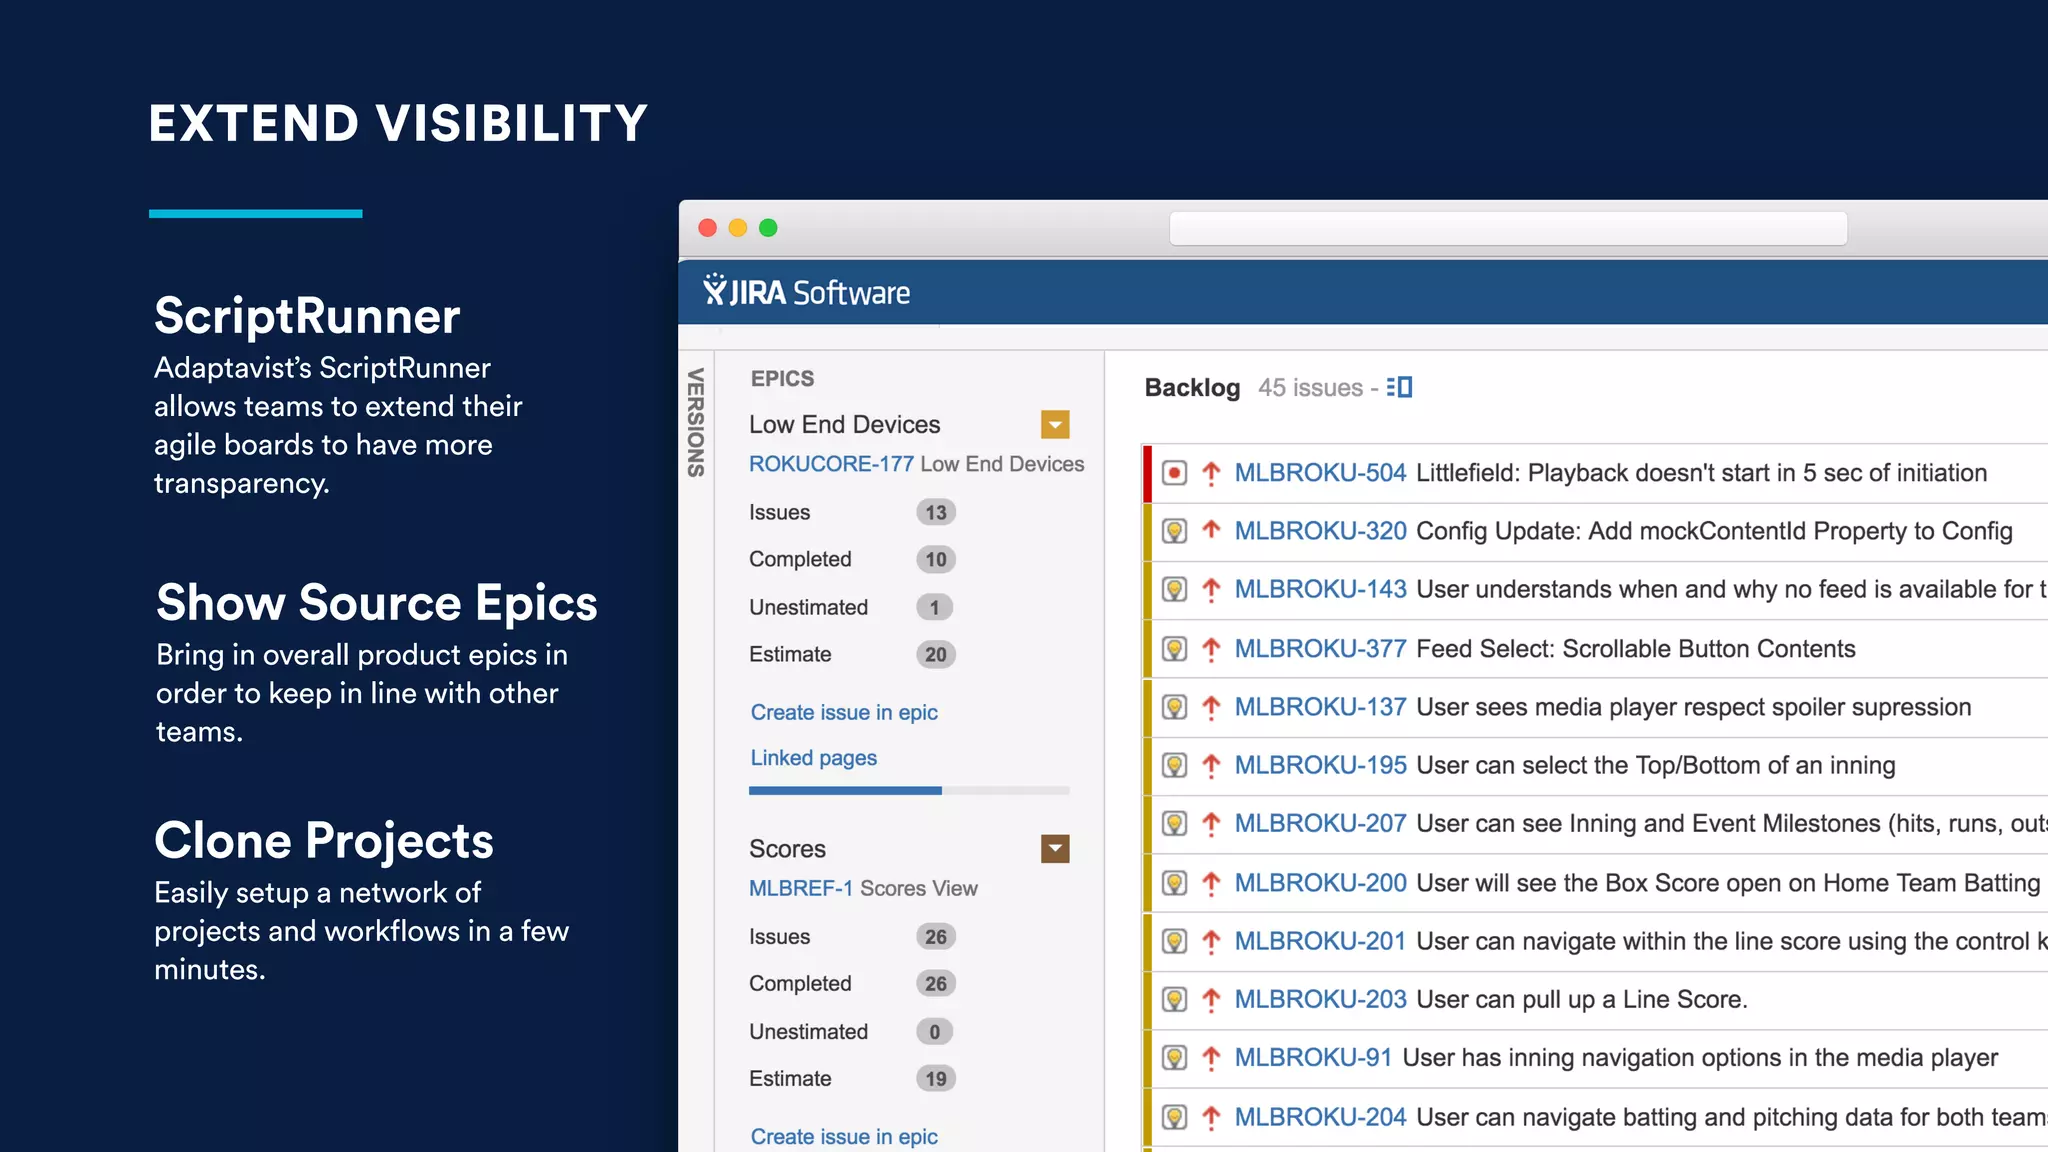Screen dimensions: 2048x1152
Task: Click story type icon on MLBROKU-201
Action: point(1175,941)
